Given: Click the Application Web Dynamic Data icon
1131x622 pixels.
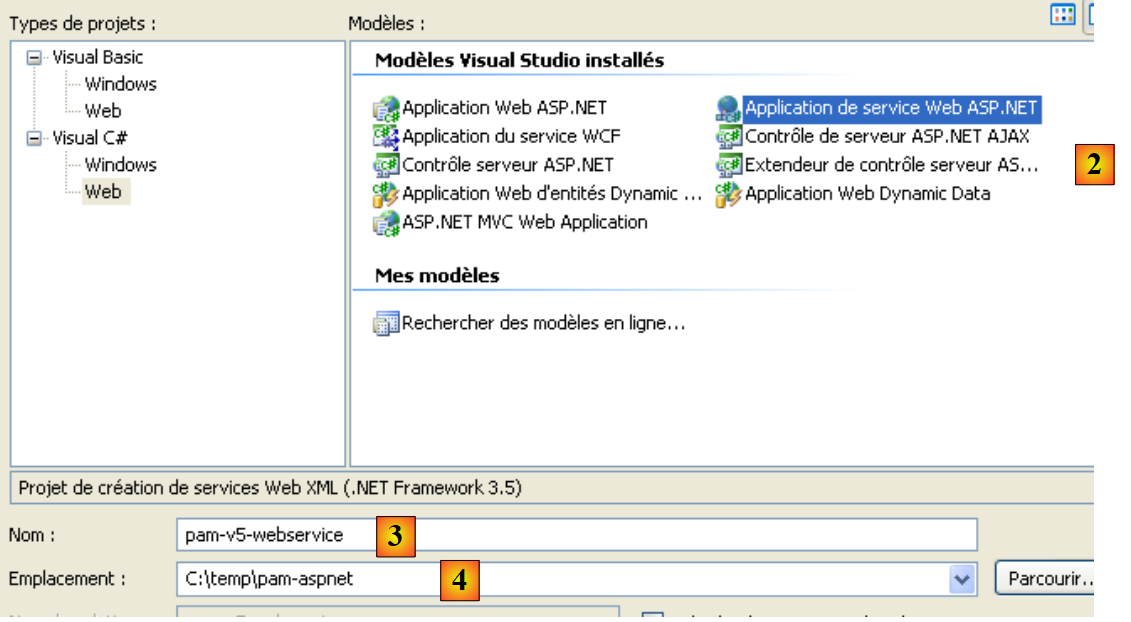Looking at the screenshot, I should [729, 194].
